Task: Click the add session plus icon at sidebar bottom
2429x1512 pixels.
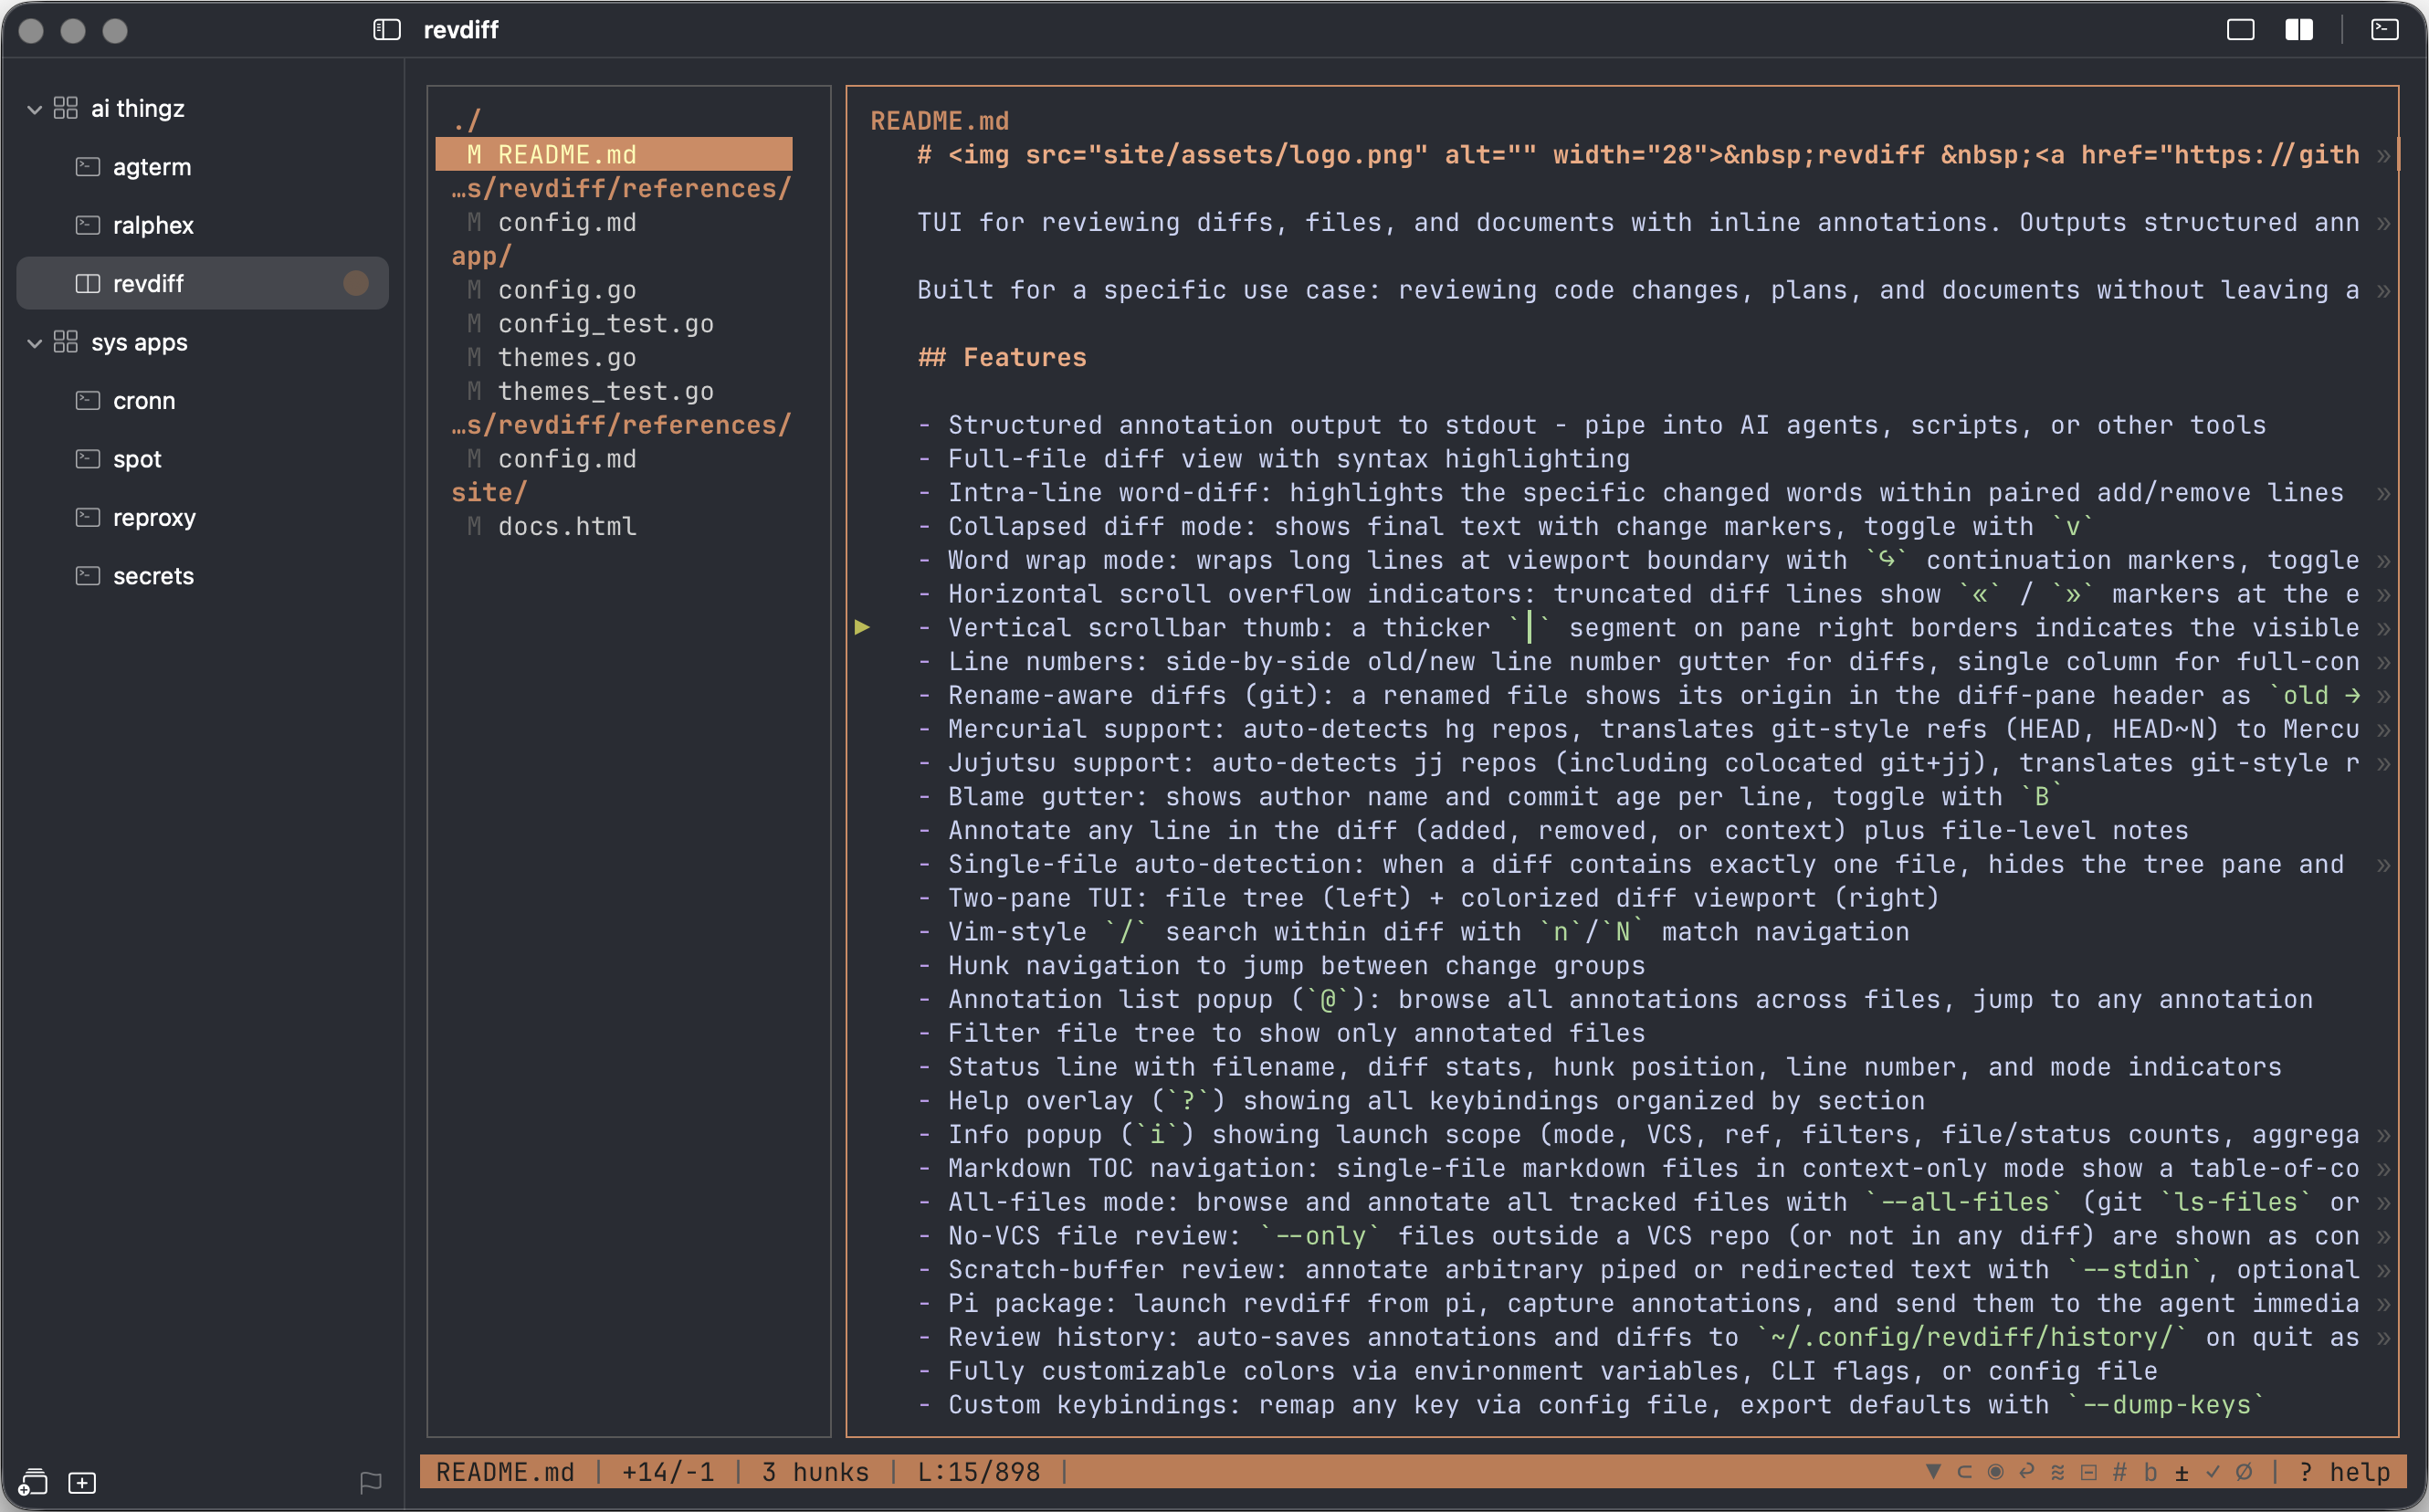Action: click(82, 1482)
